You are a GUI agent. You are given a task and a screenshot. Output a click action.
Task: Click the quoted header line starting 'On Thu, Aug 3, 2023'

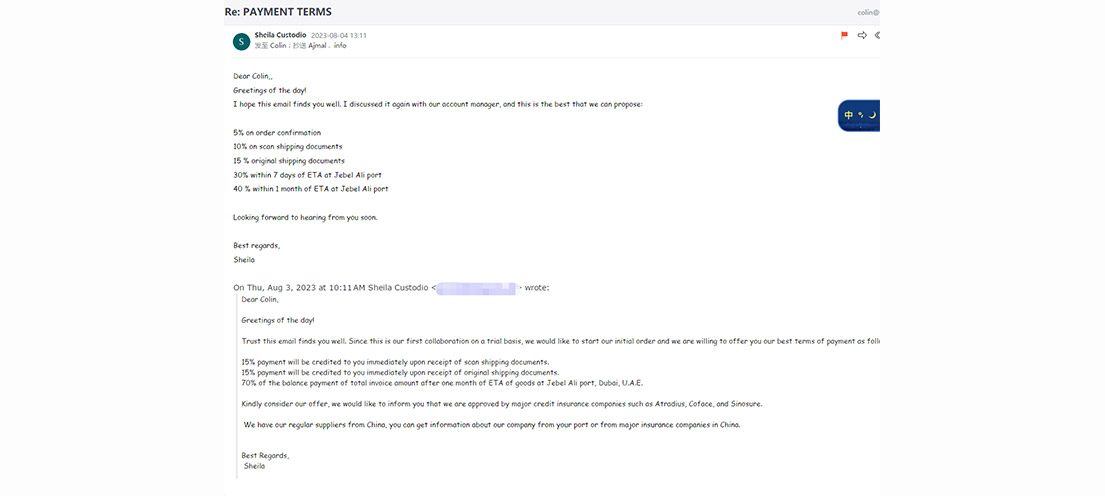pos(391,287)
